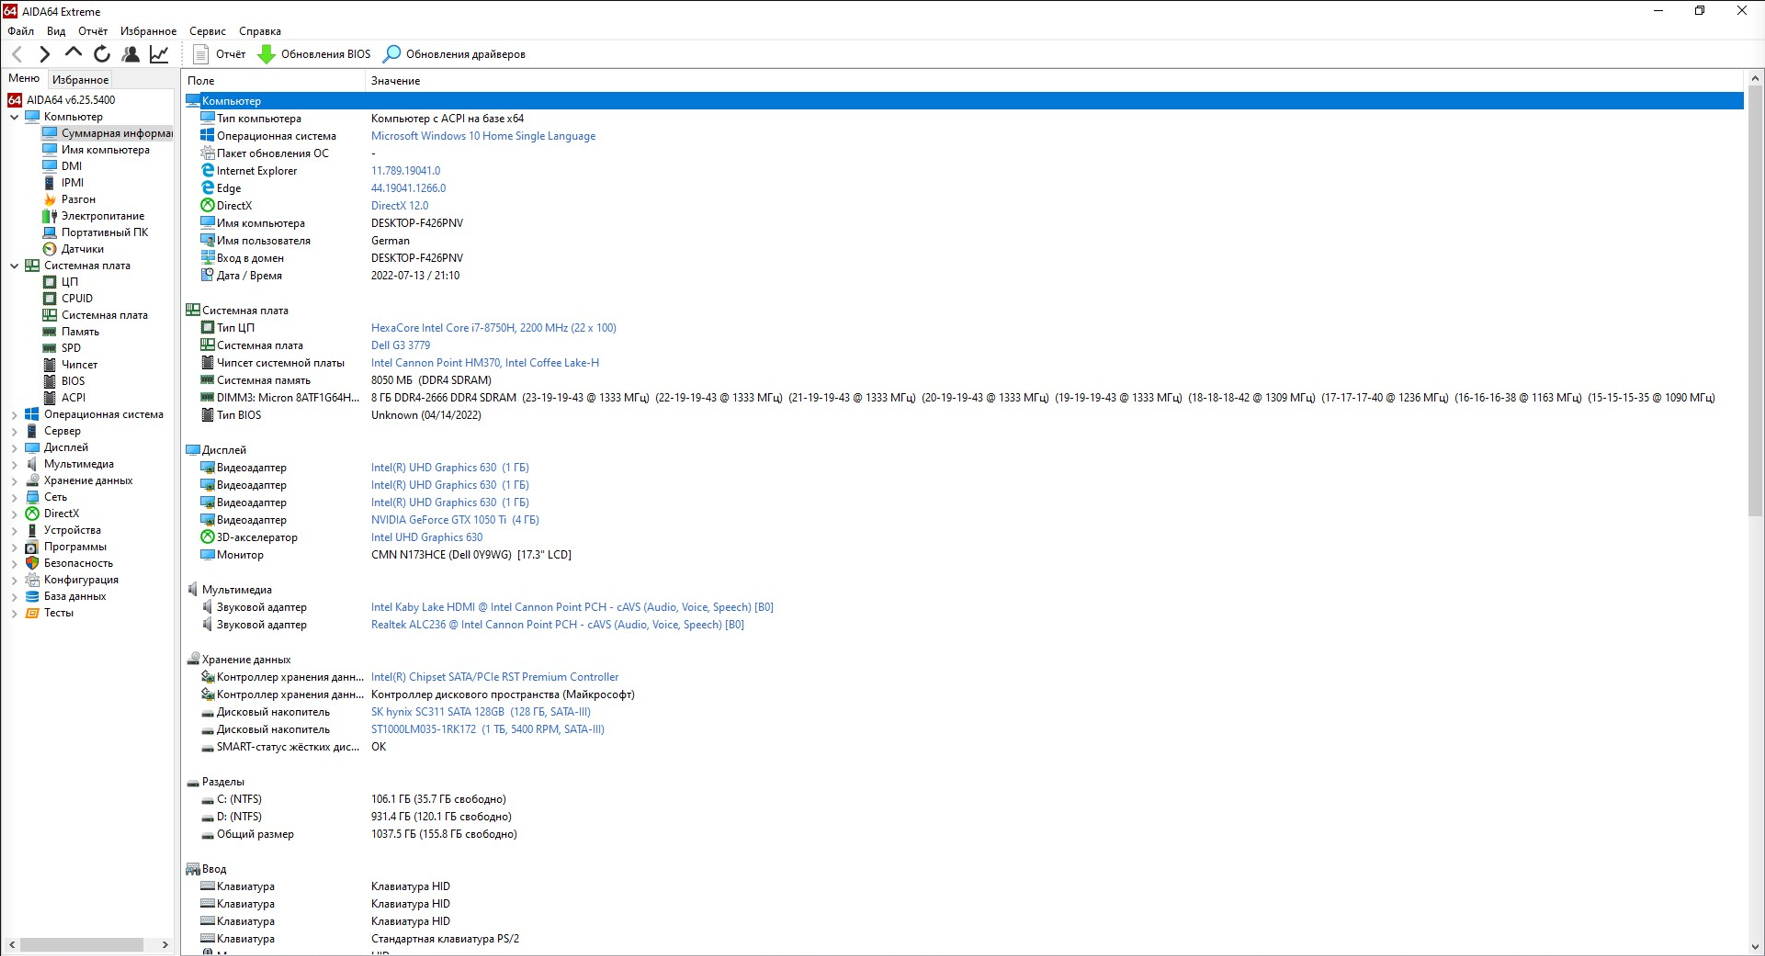Click the Отчёт toolbar button
The height and width of the screenshot is (956, 1765).
[219, 54]
